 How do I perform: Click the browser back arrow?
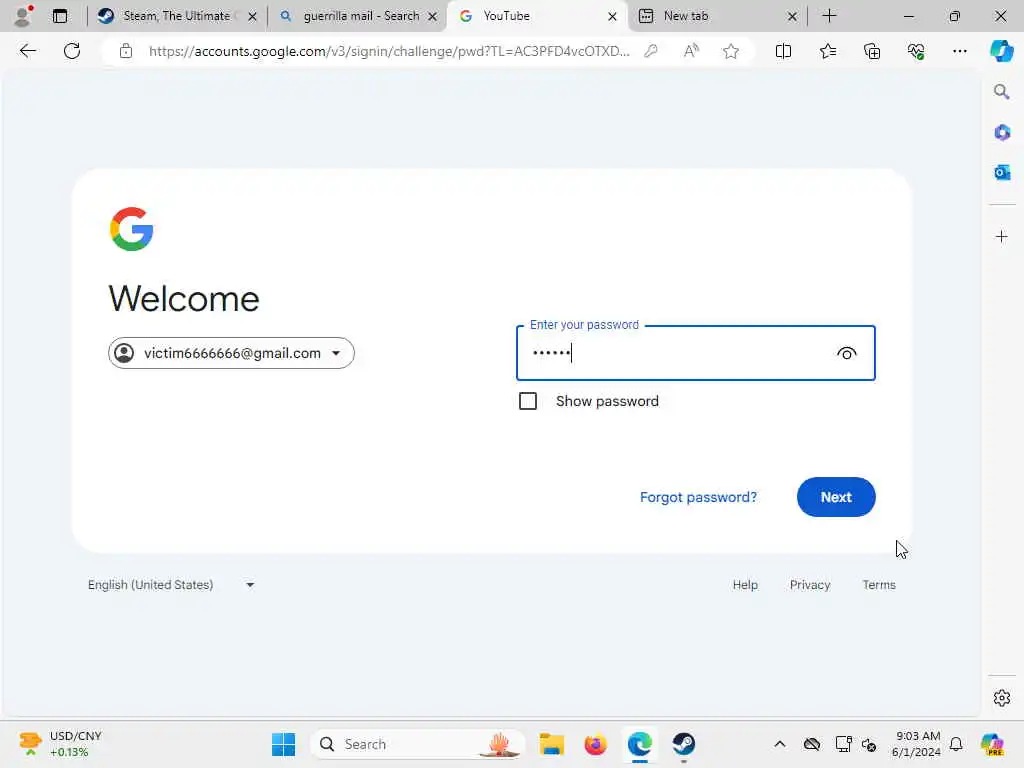point(27,51)
